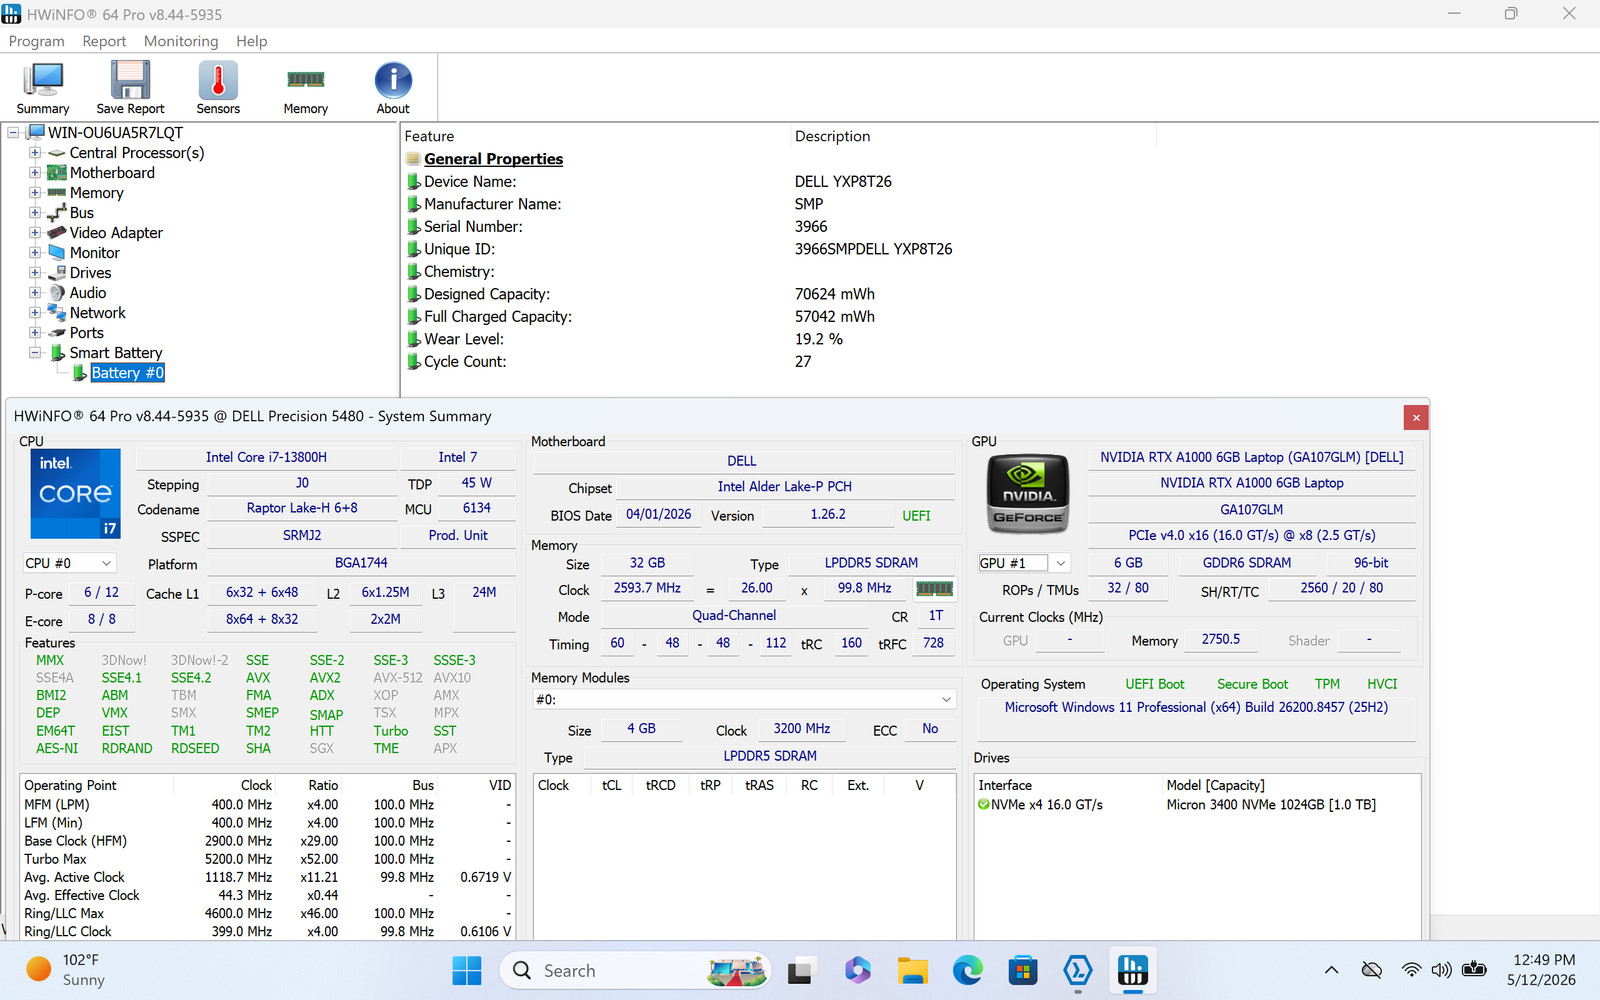
Task: Click the Operating Point column header
Action: 70,785
